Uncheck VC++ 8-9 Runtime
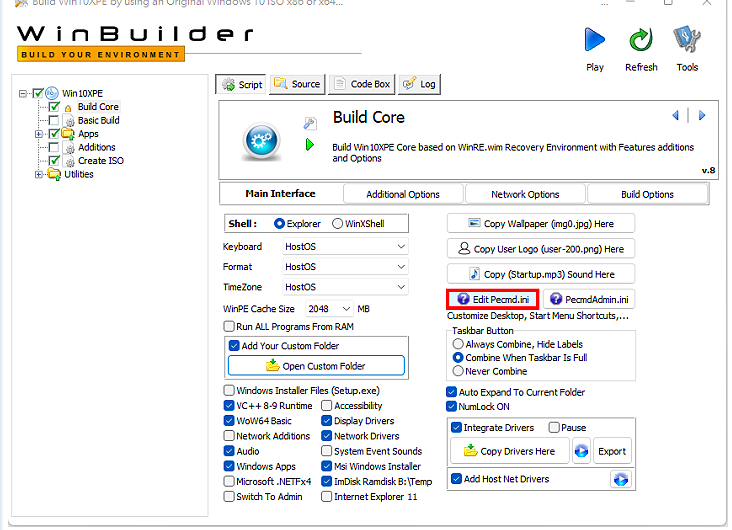Viewport: 732px width, 530px height. click(x=229, y=405)
